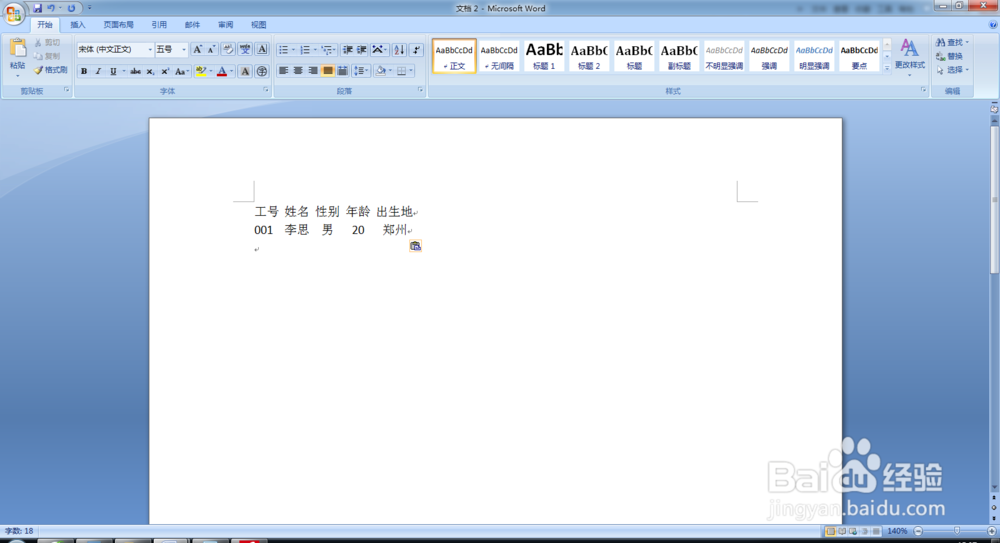The width and height of the screenshot is (1000, 543).
Task: Apply superscript formatting (x²)
Action: pyautogui.click(x=165, y=71)
